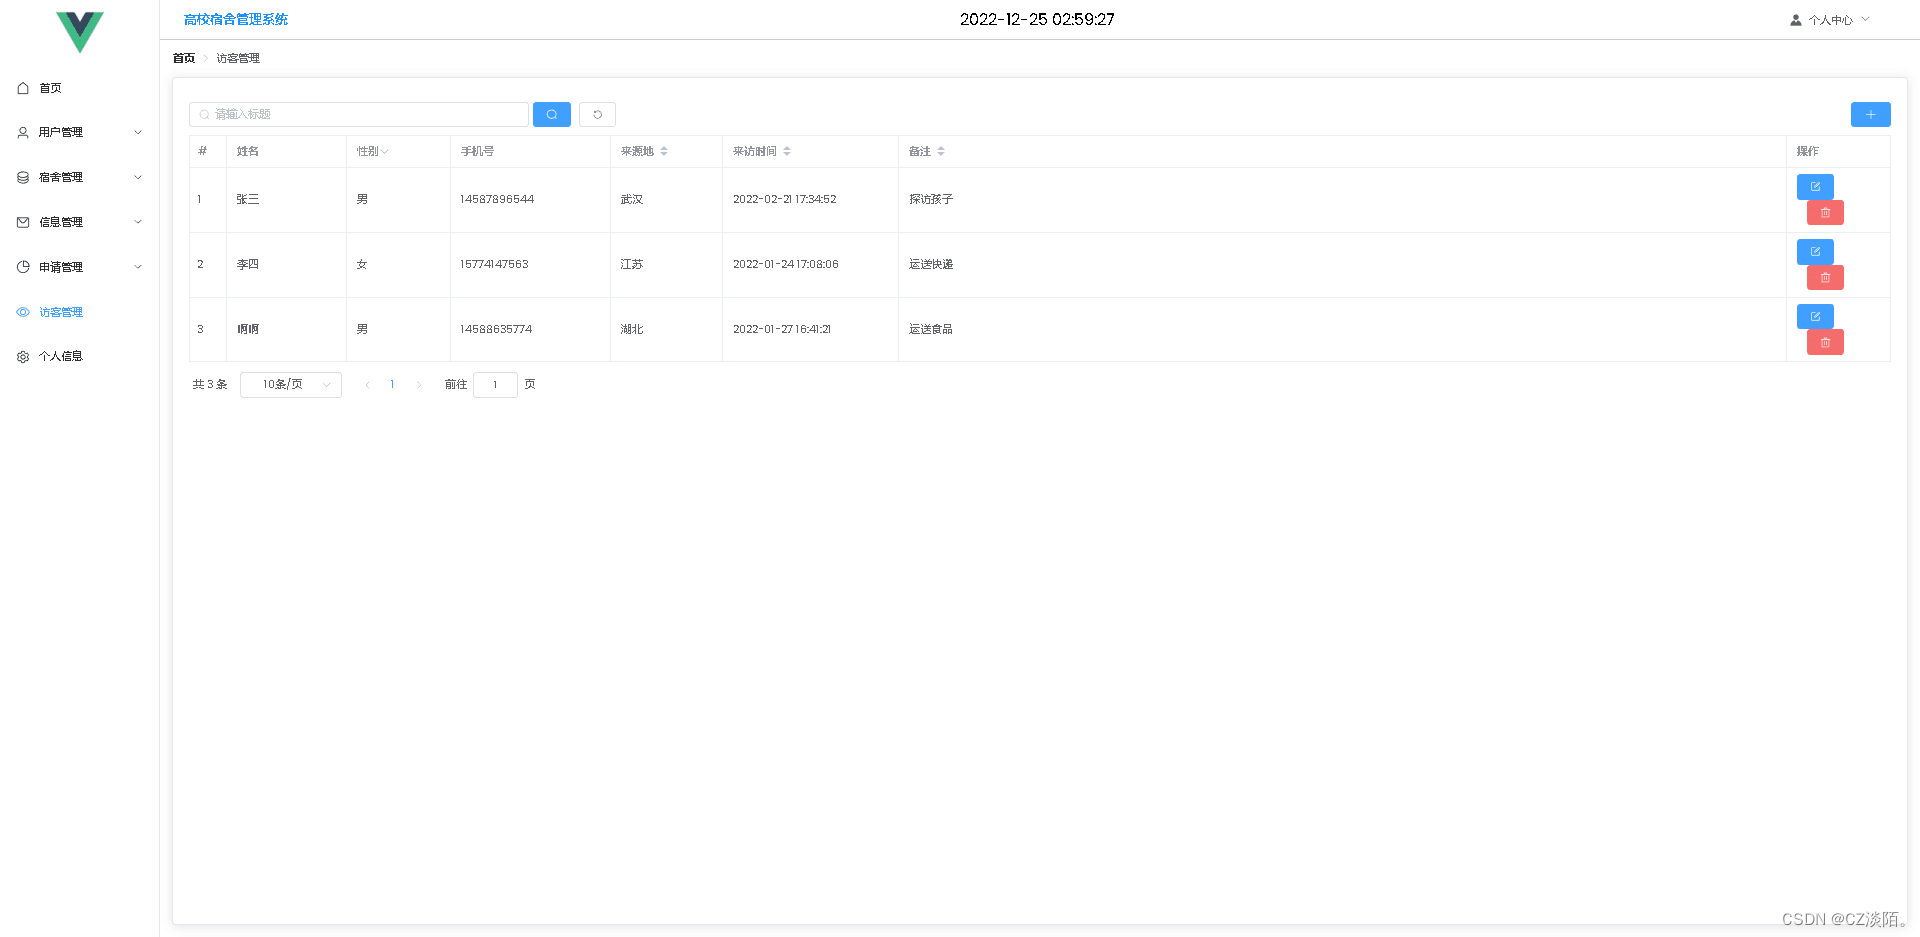Toggle the 宿舍管理 chevron arrow
Viewport: 1920px width, 937px height.
tap(138, 177)
